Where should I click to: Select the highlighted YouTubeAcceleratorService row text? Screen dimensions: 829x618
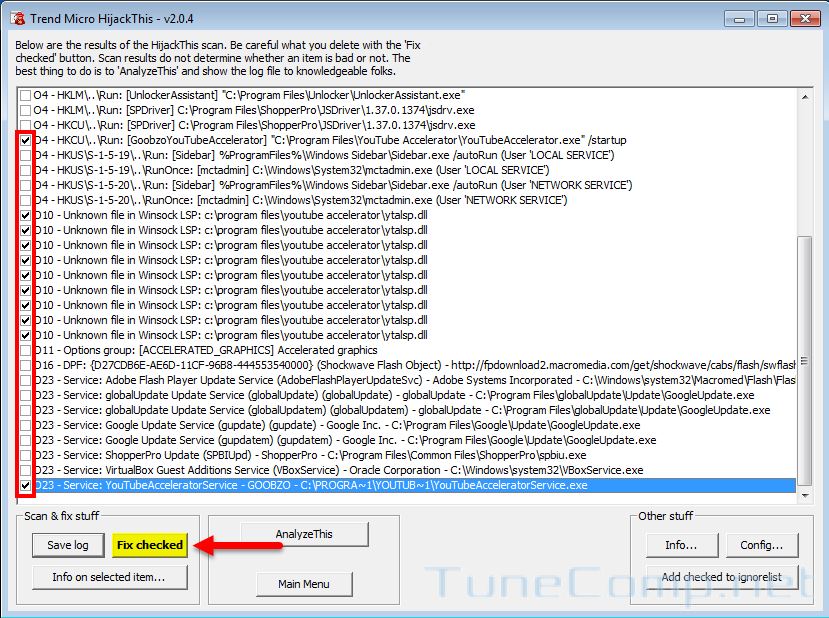311,485
